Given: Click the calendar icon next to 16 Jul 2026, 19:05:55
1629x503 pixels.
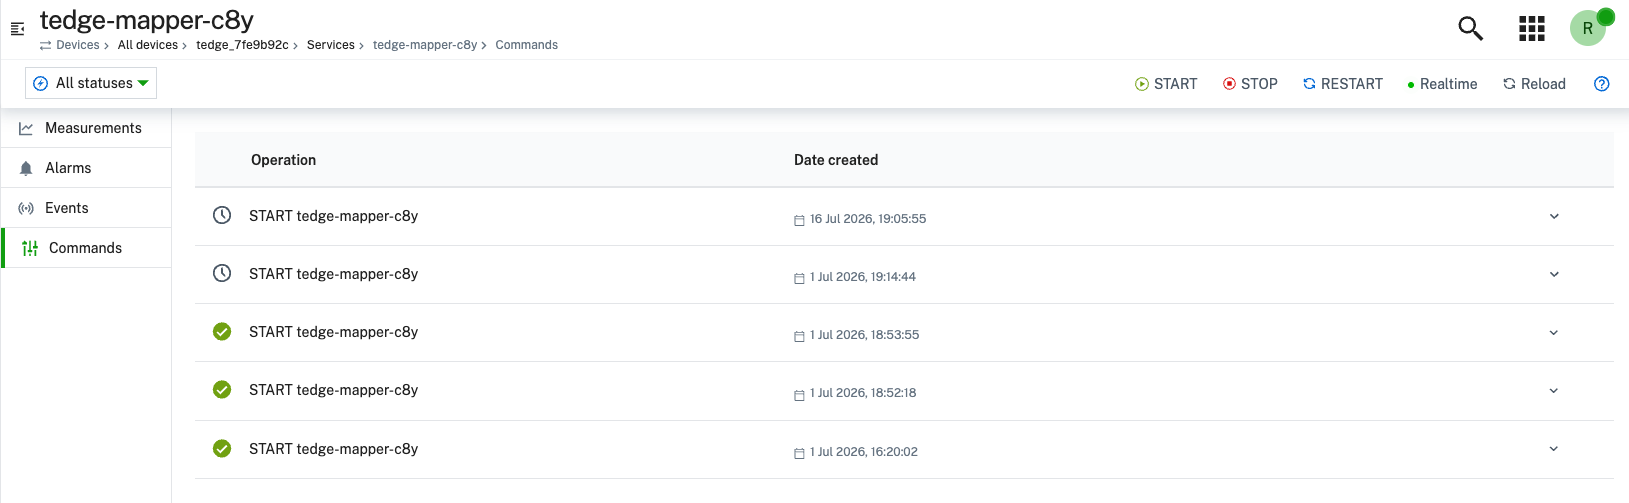Looking at the screenshot, I should (x=799, y=220).
